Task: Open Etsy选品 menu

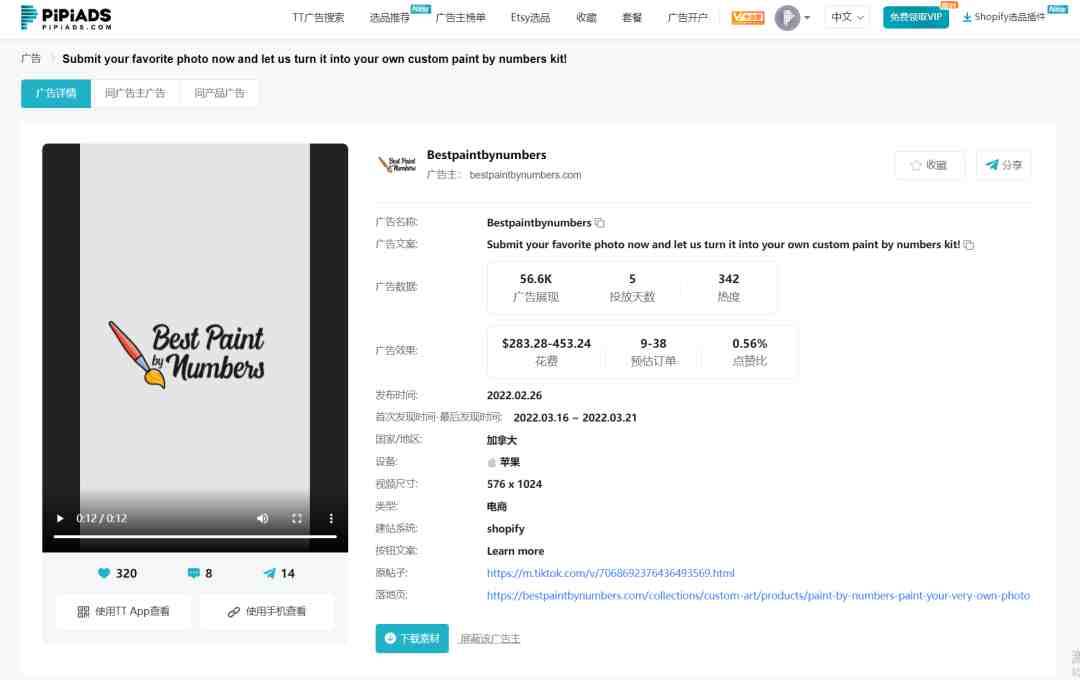Action: pyautogui.click(x=530, y=18)
